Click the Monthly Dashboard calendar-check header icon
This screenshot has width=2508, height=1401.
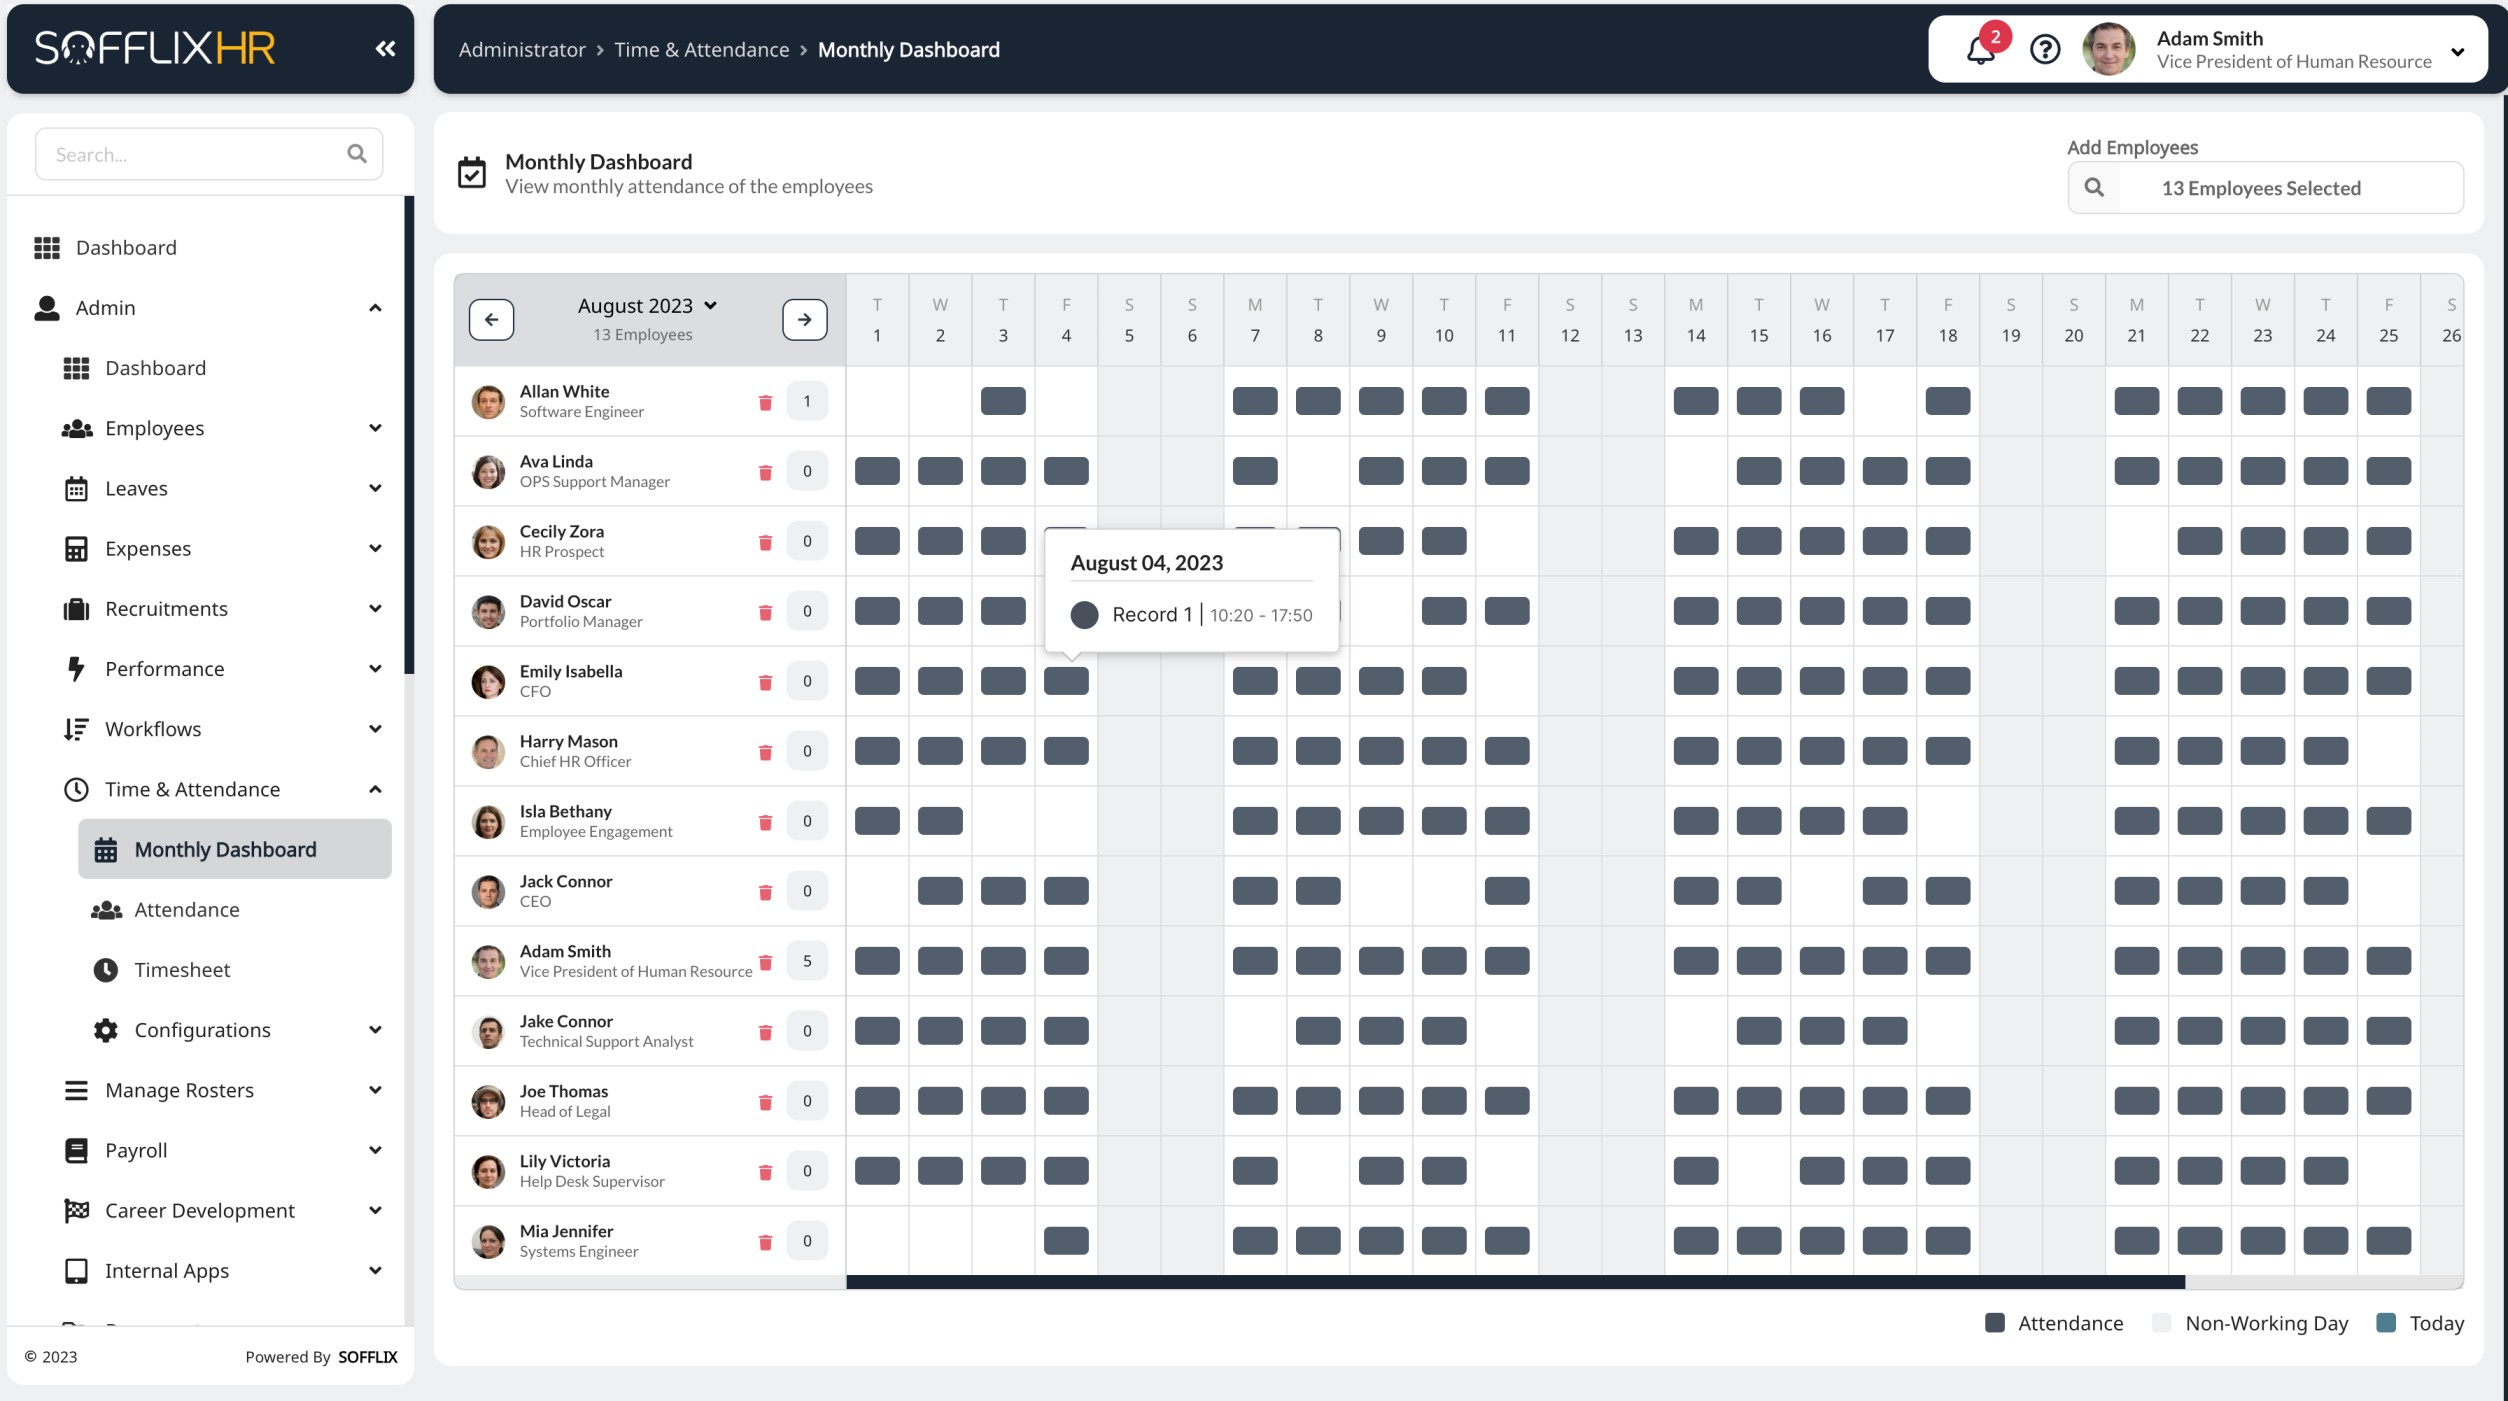coord(472,173)
